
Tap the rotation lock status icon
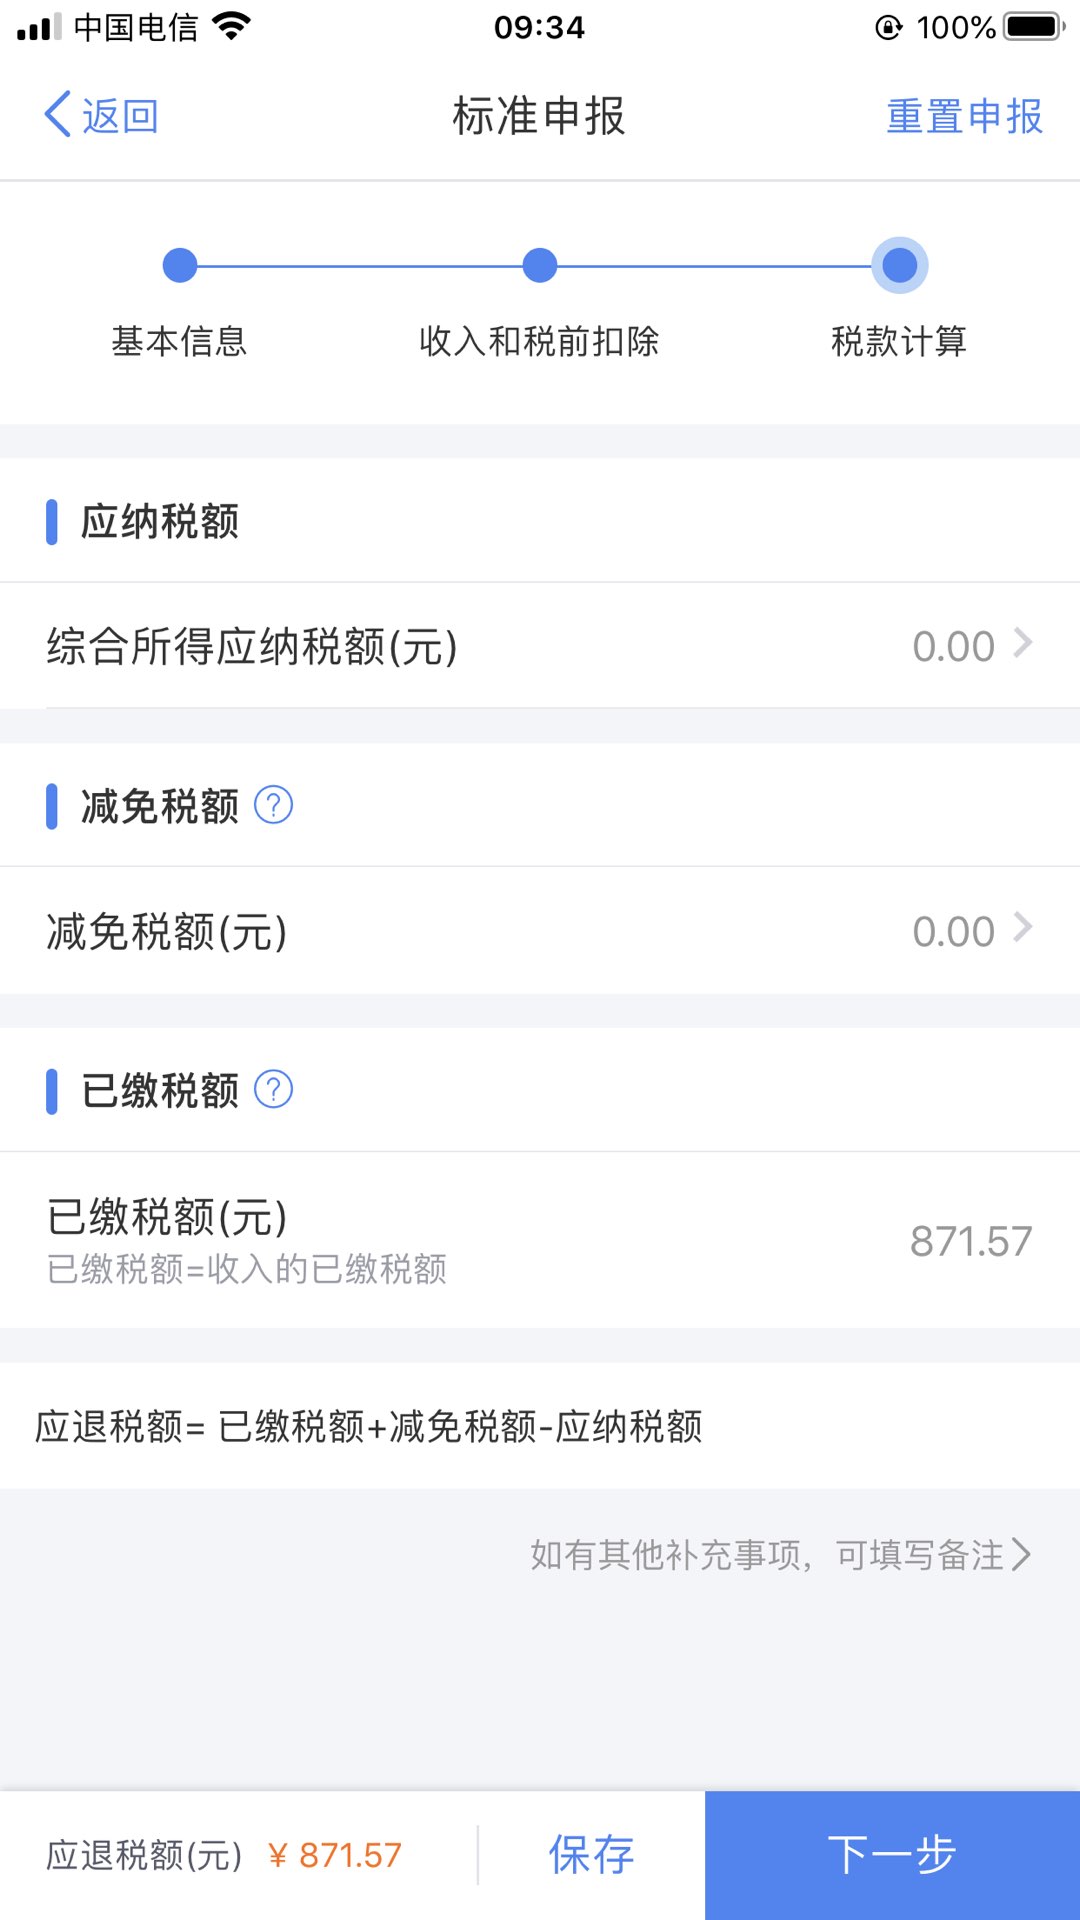point(888,27)
